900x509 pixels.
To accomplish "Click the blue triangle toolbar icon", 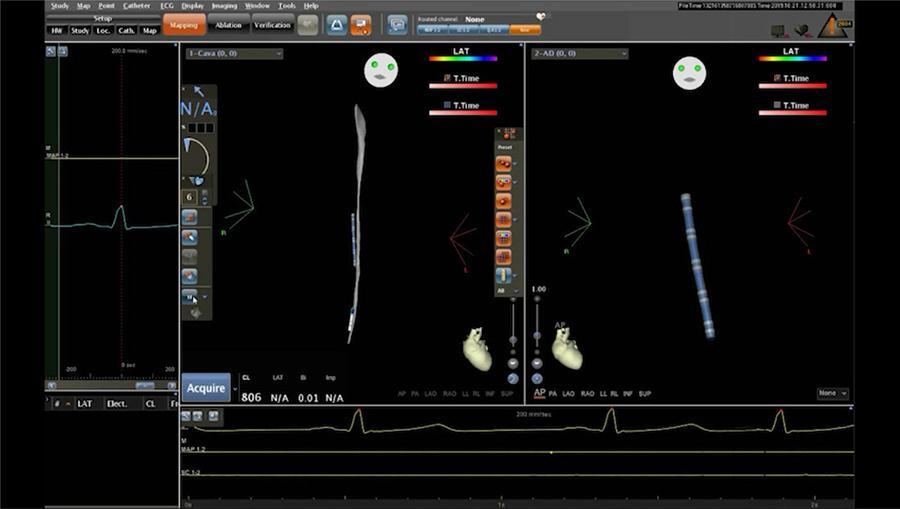I will 336,25.
